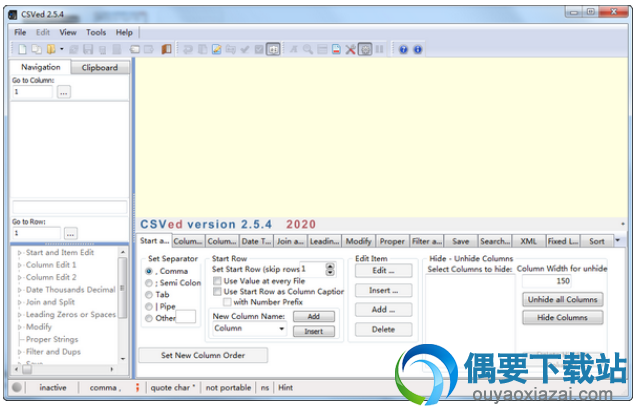Increase the skip rows spinner value
The image size is (638, 406).
pyautogui.click(x=330, y=266)
